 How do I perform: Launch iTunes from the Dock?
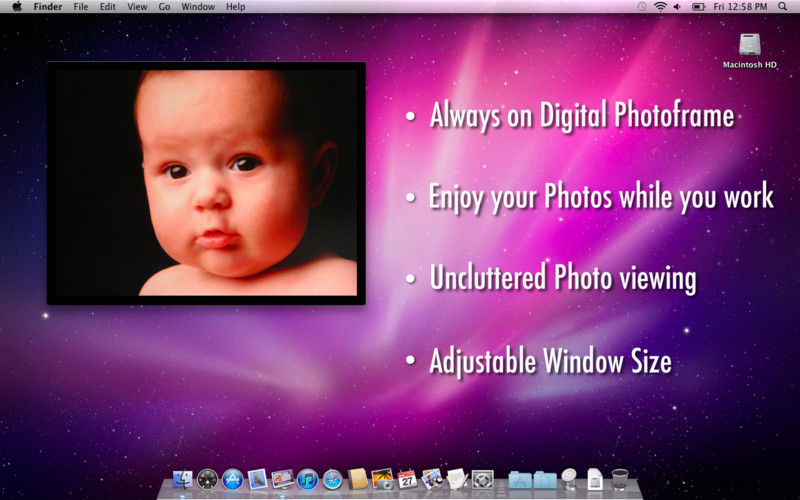[308, 480]
